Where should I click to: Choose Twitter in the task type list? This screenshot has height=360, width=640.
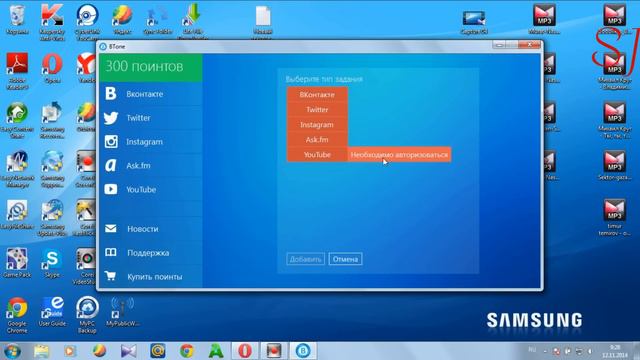click(x=317, y=109)
